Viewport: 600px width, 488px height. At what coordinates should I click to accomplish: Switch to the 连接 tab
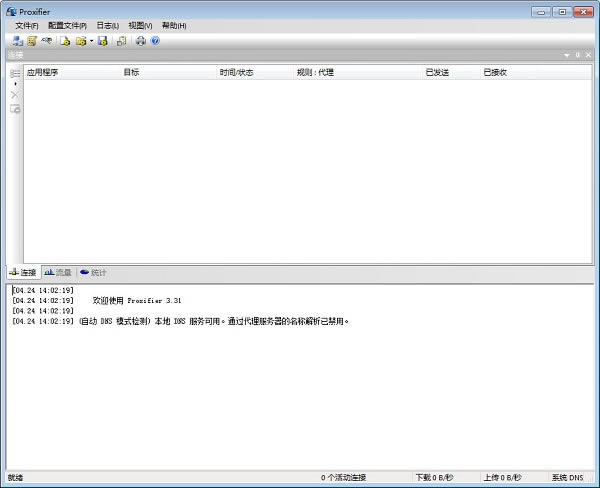tap(23, 273)
